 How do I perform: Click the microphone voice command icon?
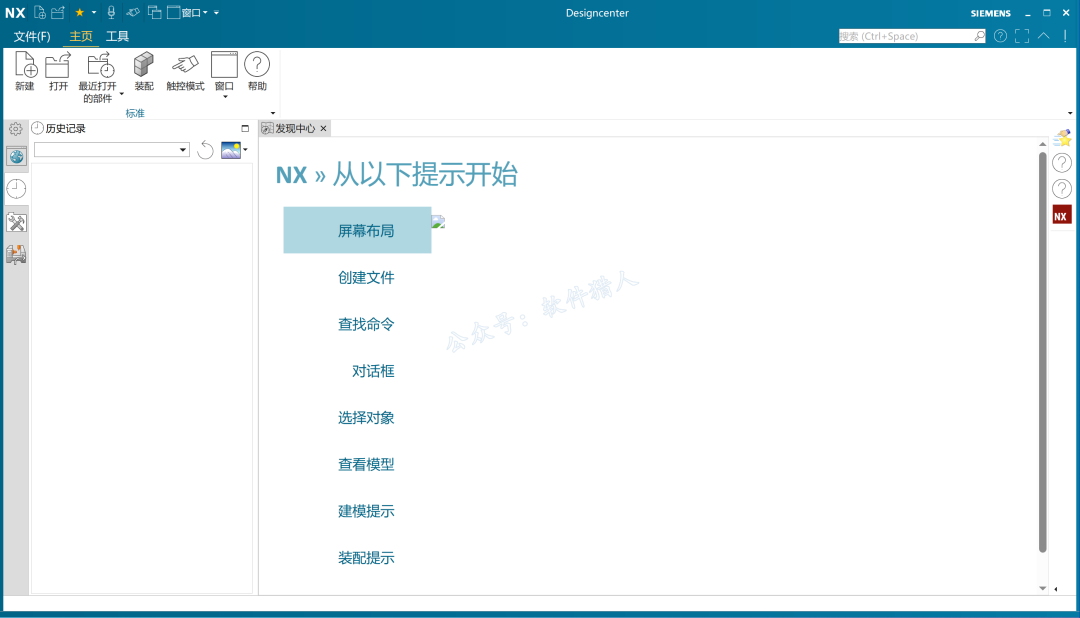[x=111, y=12]
